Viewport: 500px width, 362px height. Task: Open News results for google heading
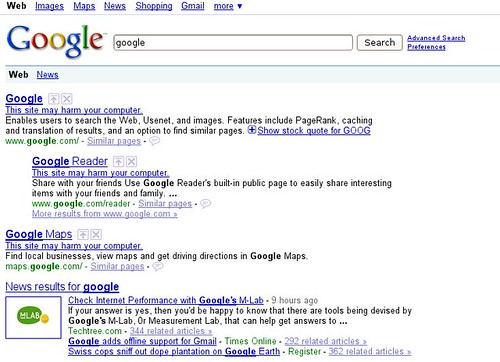pyautogui.click(x=62, y=287)
